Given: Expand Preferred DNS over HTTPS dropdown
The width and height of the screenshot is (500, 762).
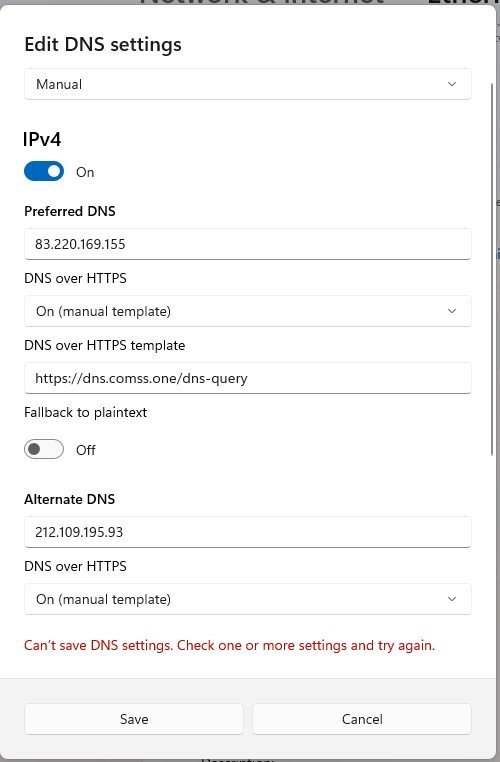Looking at the screenshot, I should click(247, 311).
